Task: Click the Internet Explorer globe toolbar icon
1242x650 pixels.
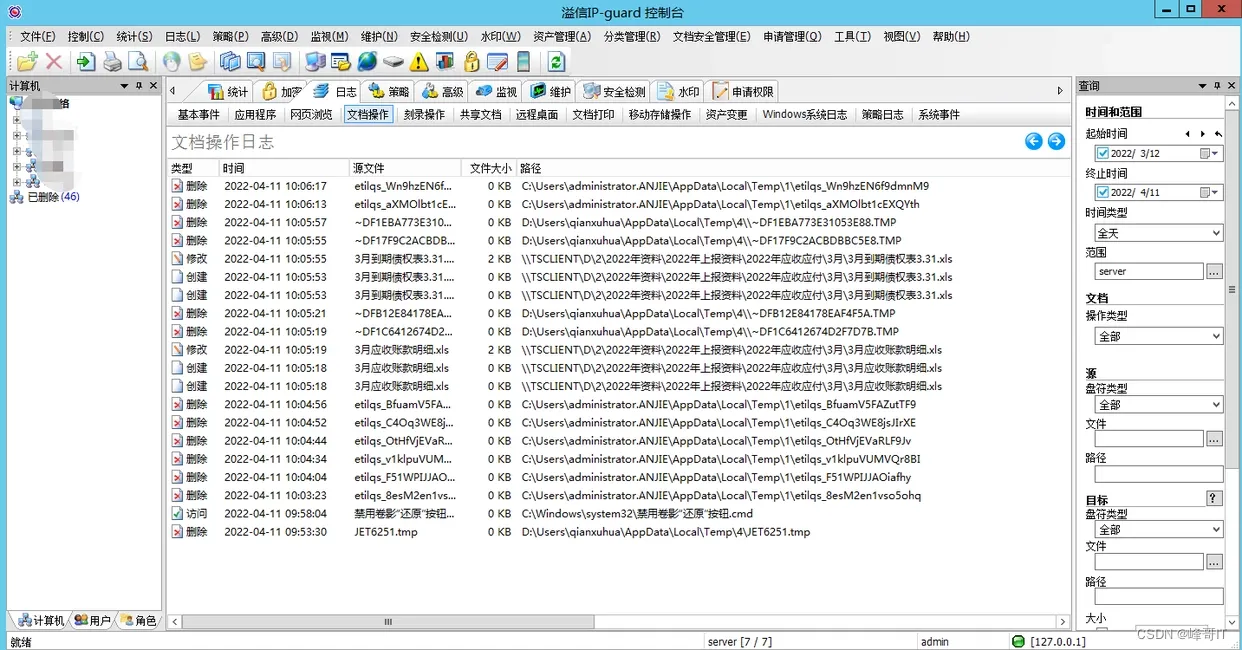Action: point(367,61)
